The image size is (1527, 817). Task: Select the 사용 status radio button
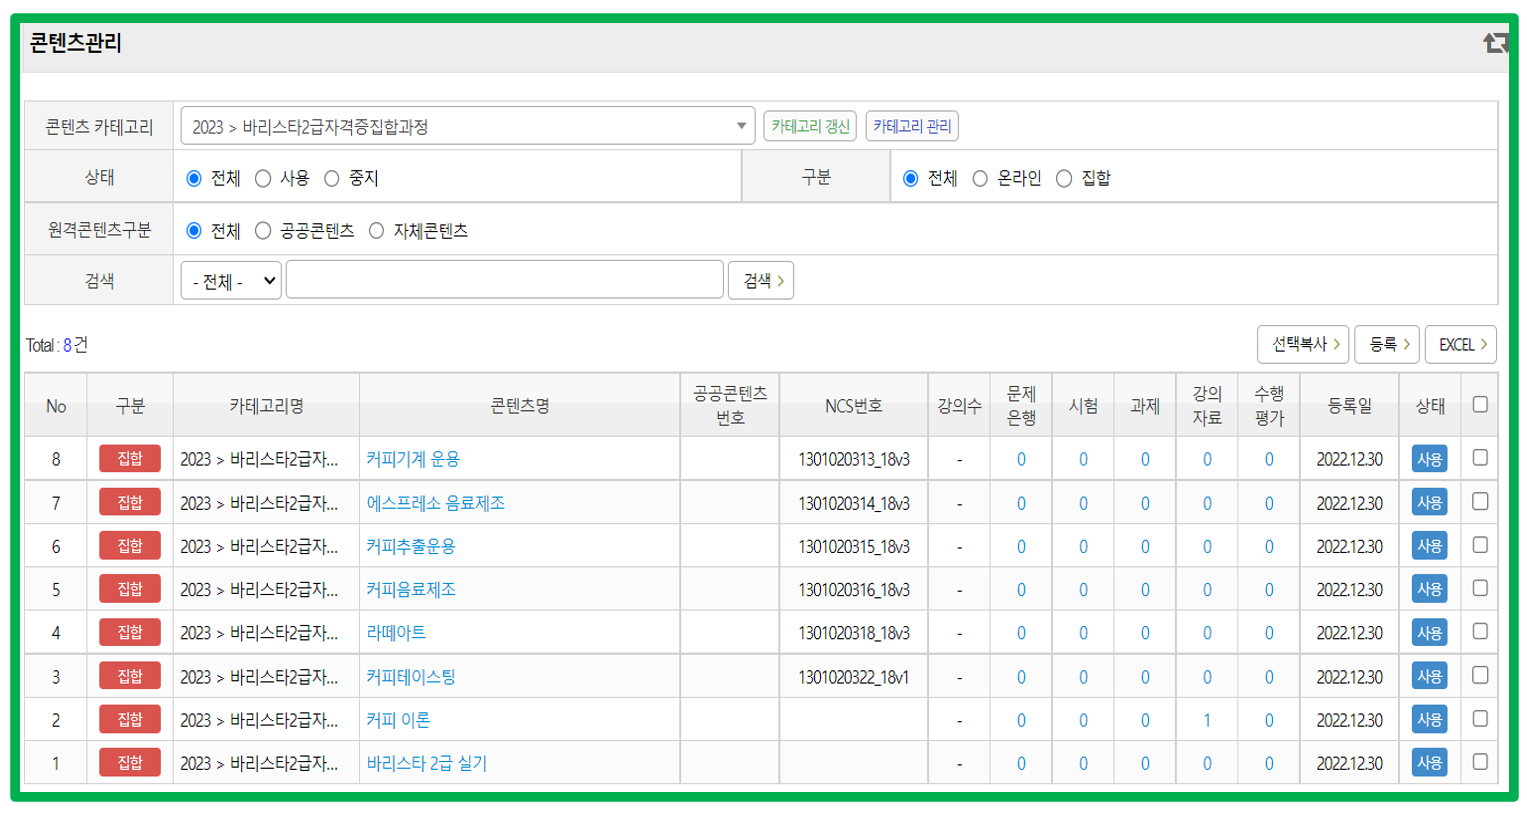pos(264,178)
